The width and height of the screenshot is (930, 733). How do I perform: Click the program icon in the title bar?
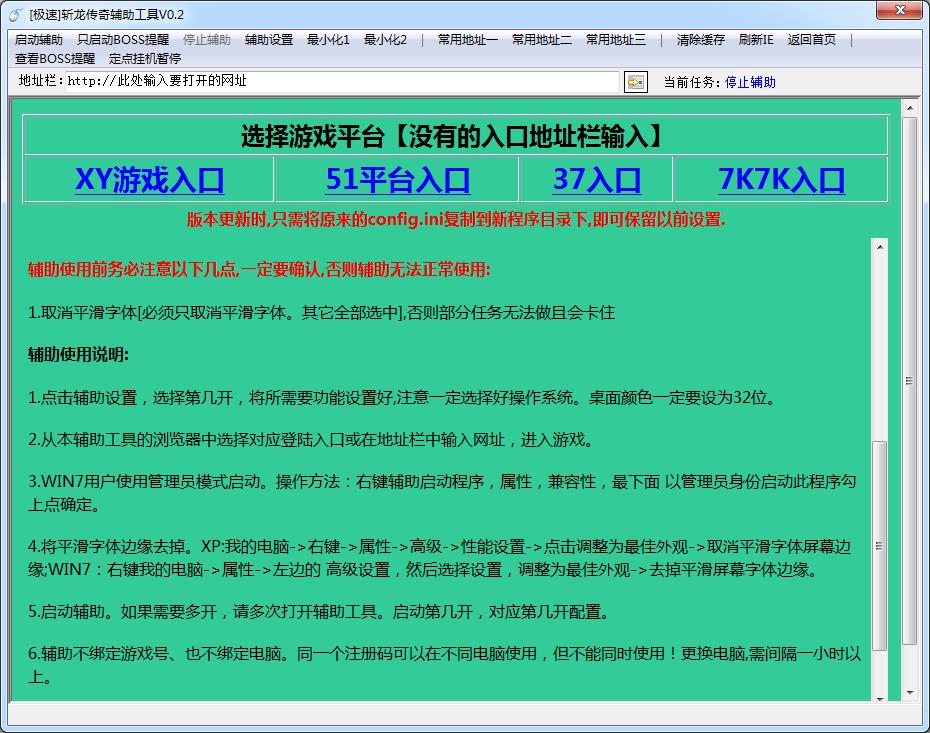point(16,12)
